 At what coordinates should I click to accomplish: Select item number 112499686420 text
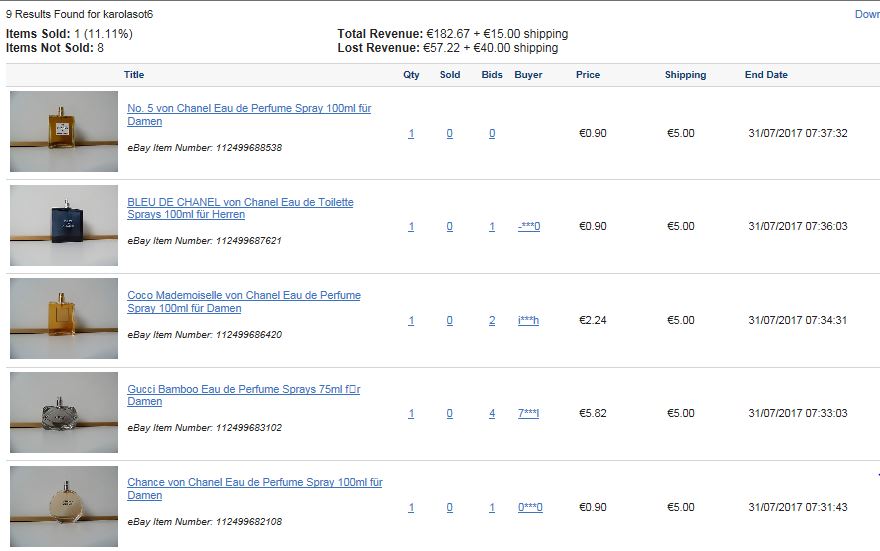coord(249,334)
